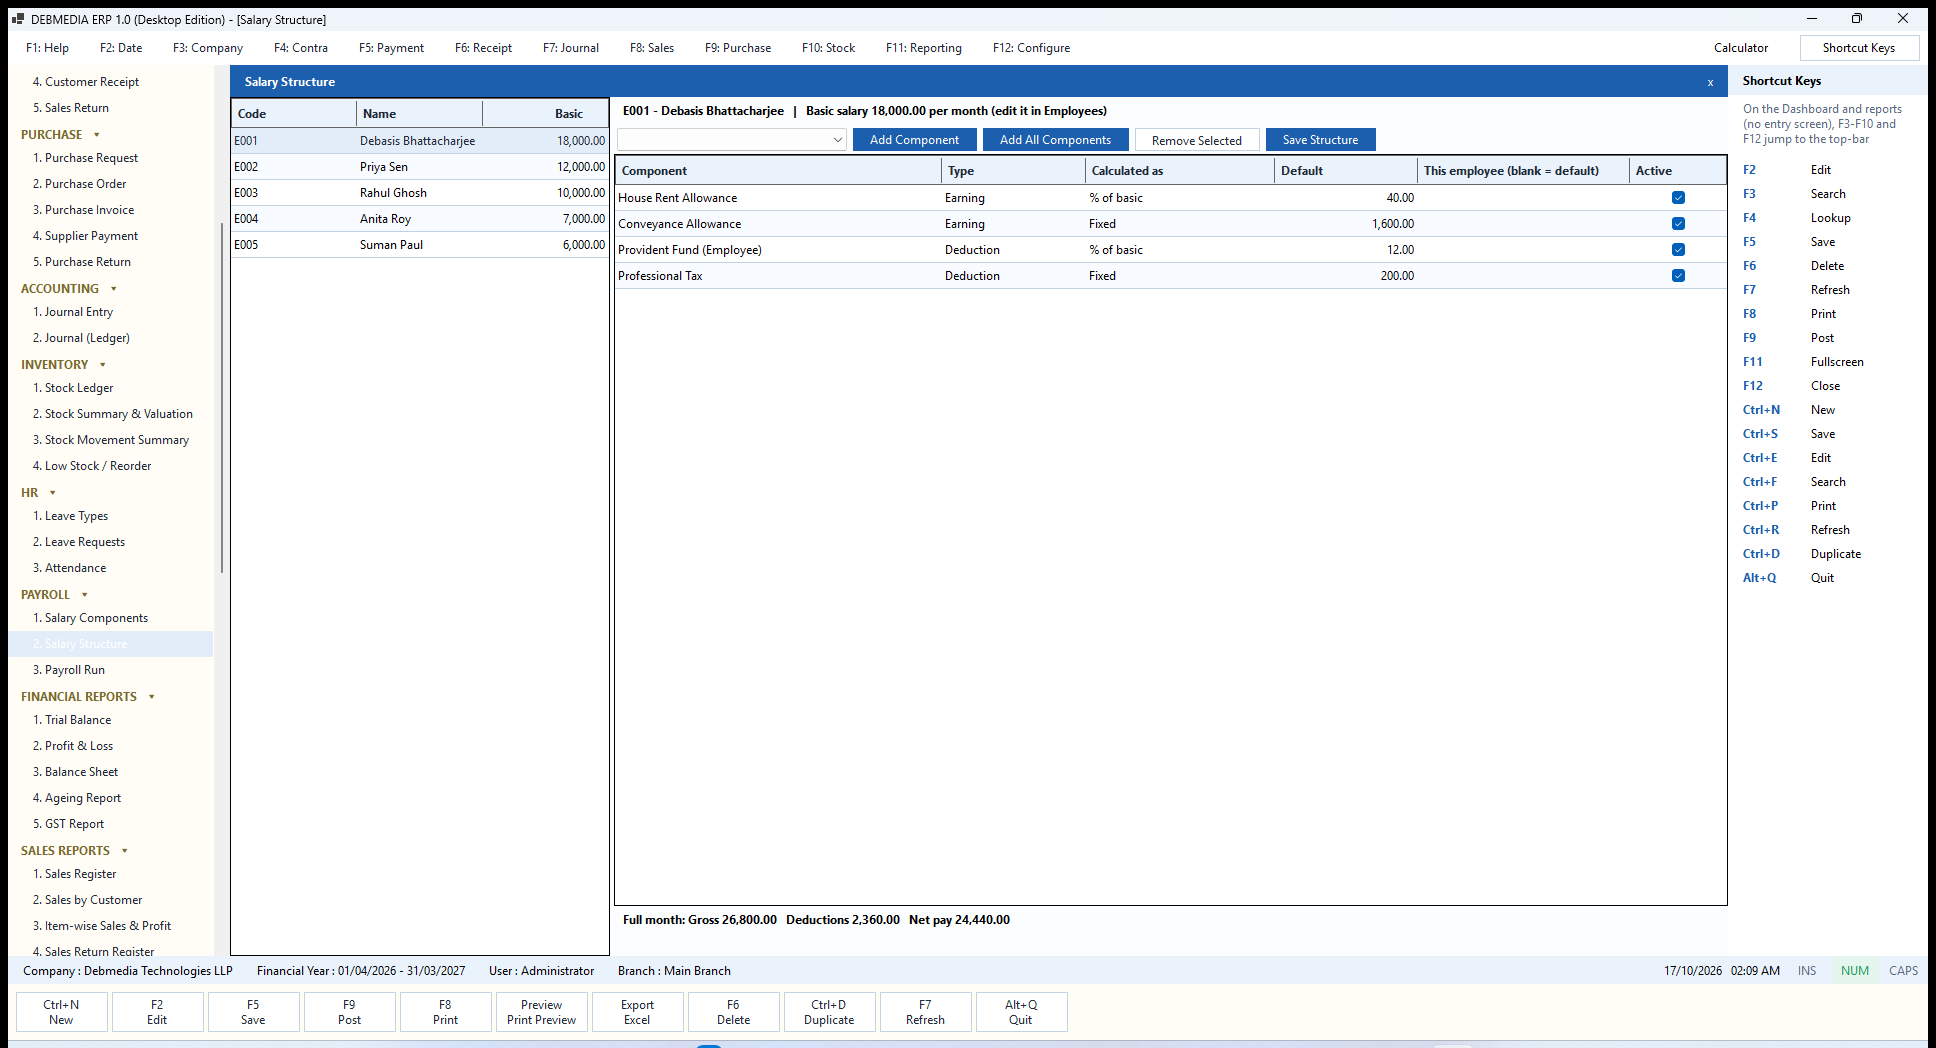Click F2 Edit bottom toolbar button
This screenshot has height=1048, width=1936.
[157, 1012]
